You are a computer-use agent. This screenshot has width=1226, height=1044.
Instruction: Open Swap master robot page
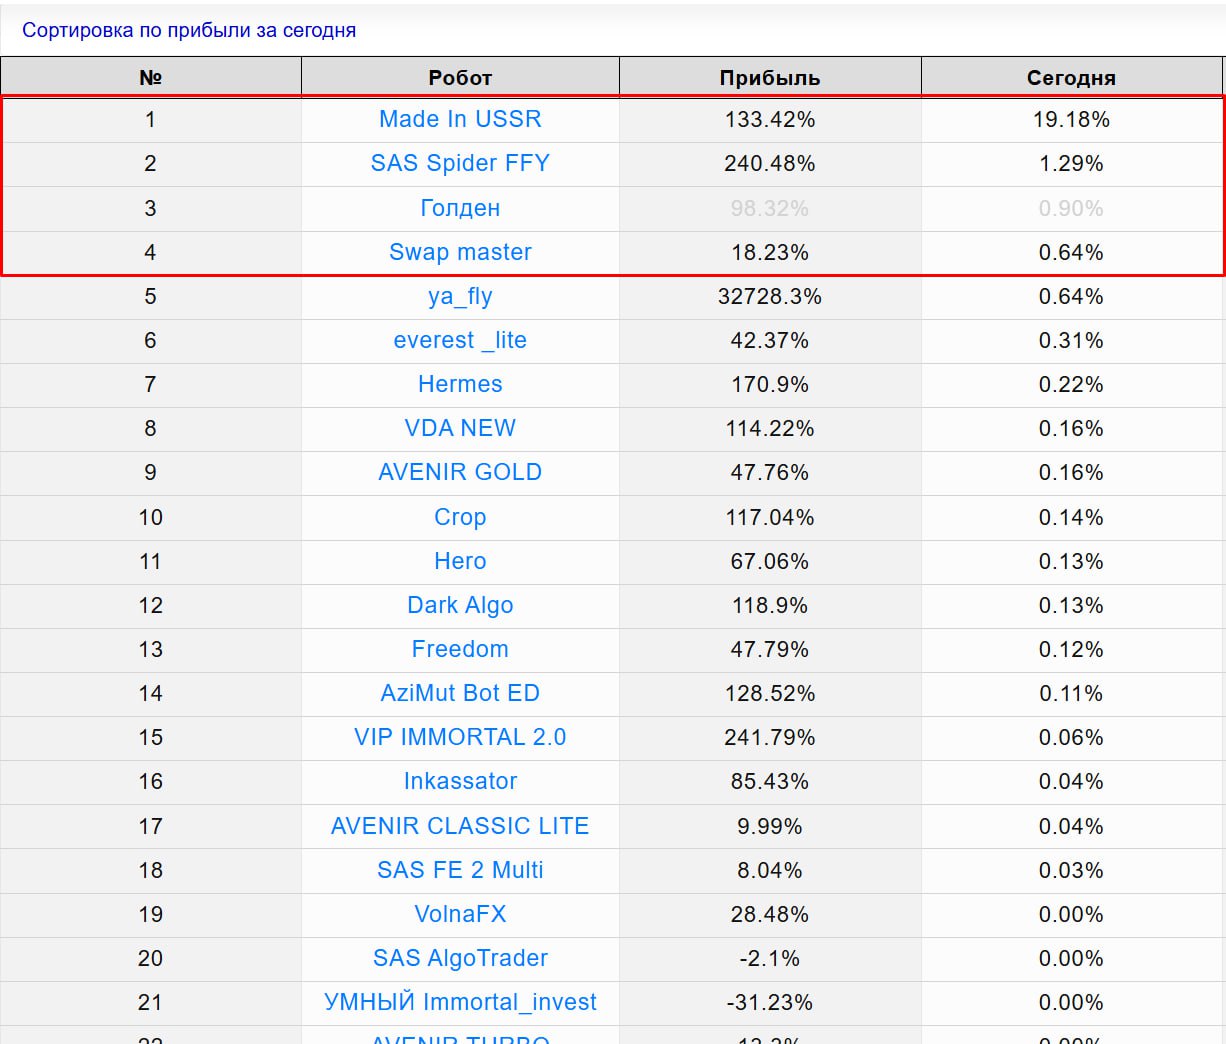(460, 252)
